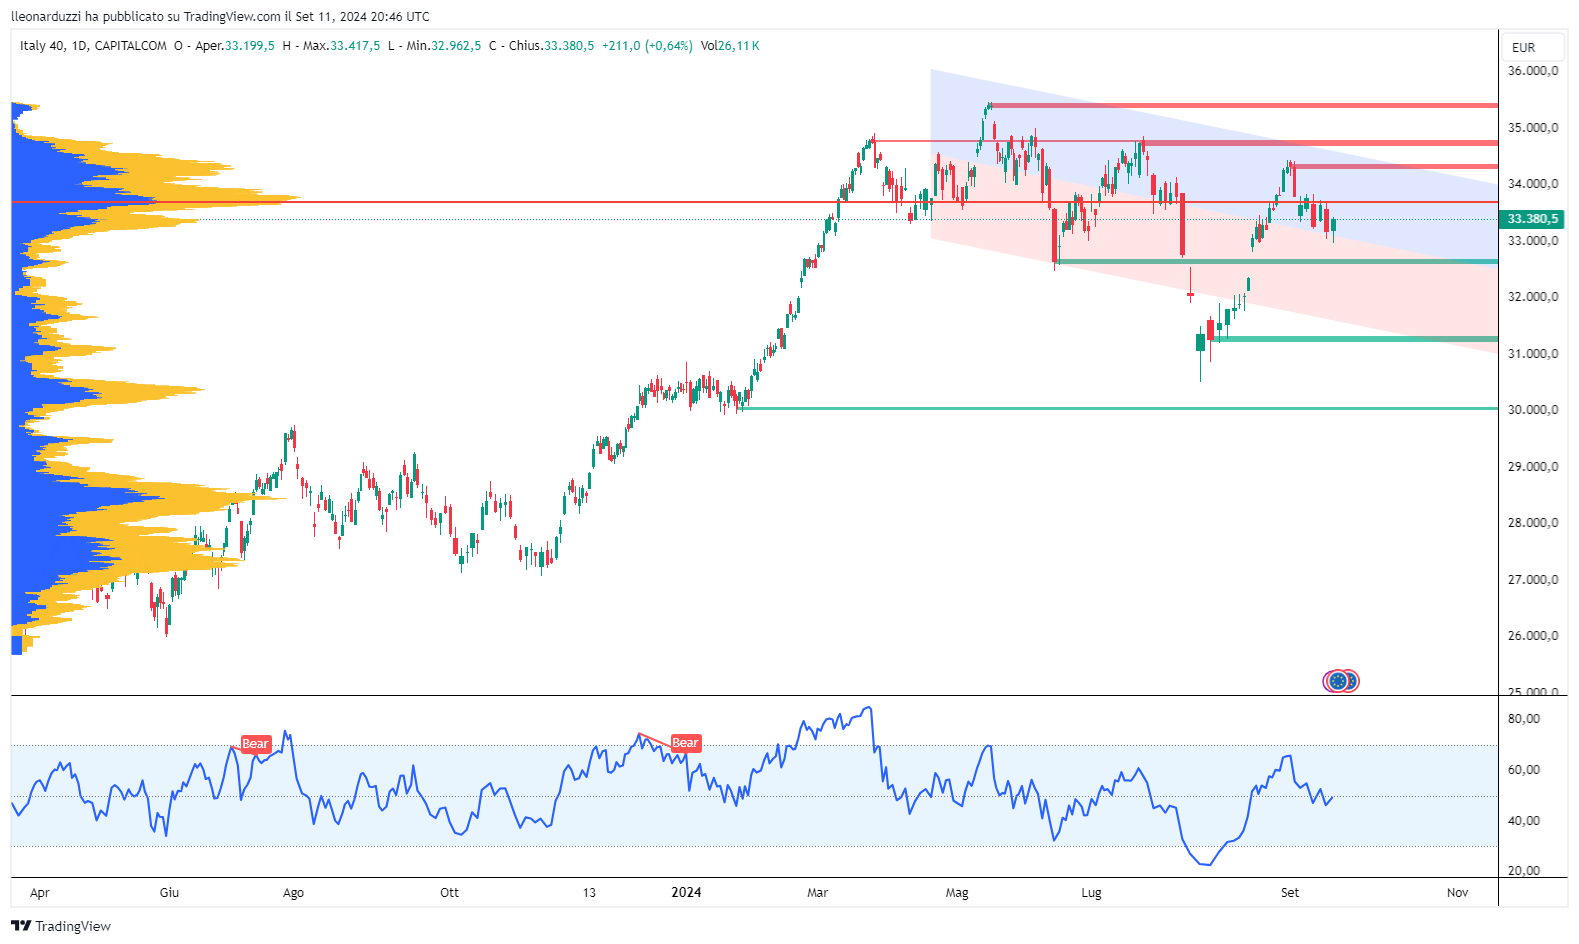
Task: Click the Ott label on time axis
Action: [x=450, y=893]
